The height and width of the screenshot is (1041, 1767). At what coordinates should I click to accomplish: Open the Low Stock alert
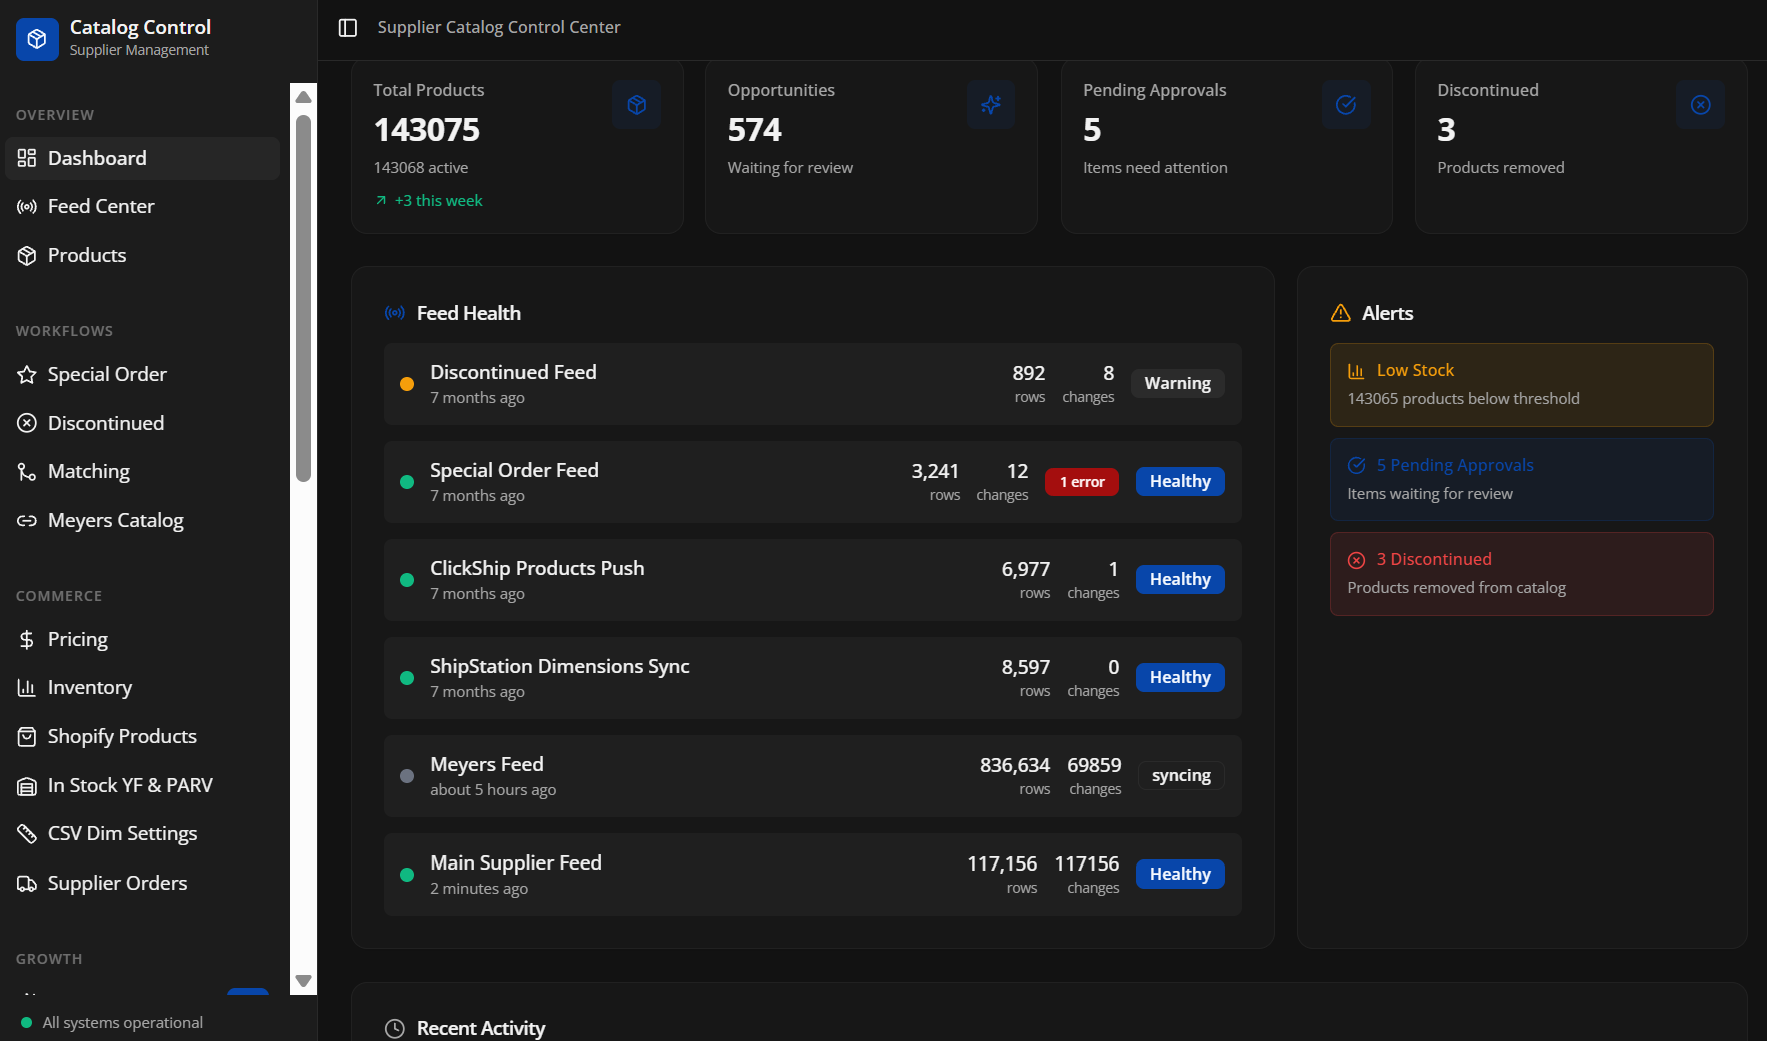click(1521, 385)
